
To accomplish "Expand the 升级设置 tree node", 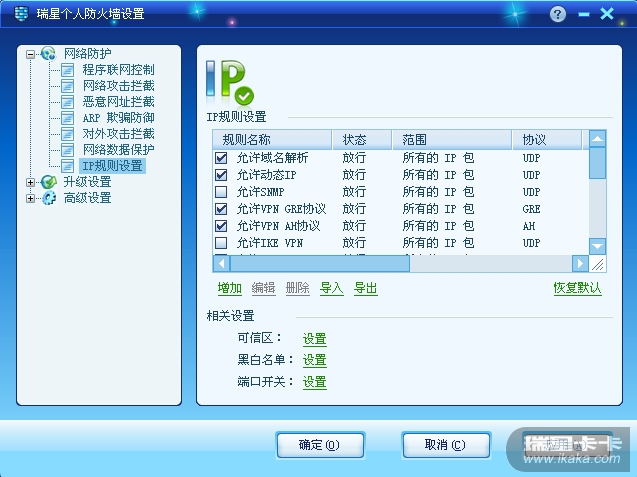I will pos(30,182).
